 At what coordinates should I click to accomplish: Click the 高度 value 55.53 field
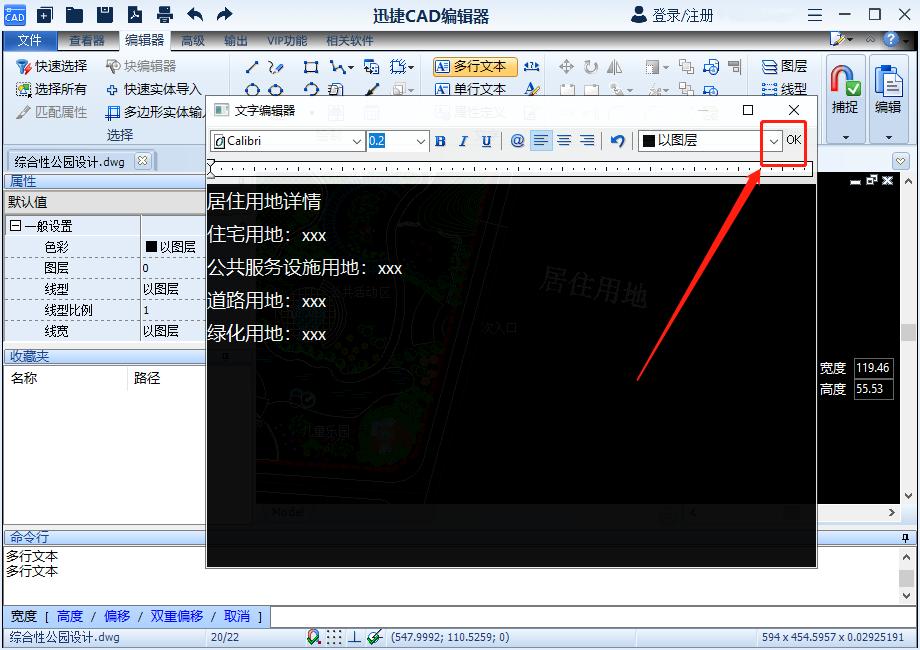point(873,389)
